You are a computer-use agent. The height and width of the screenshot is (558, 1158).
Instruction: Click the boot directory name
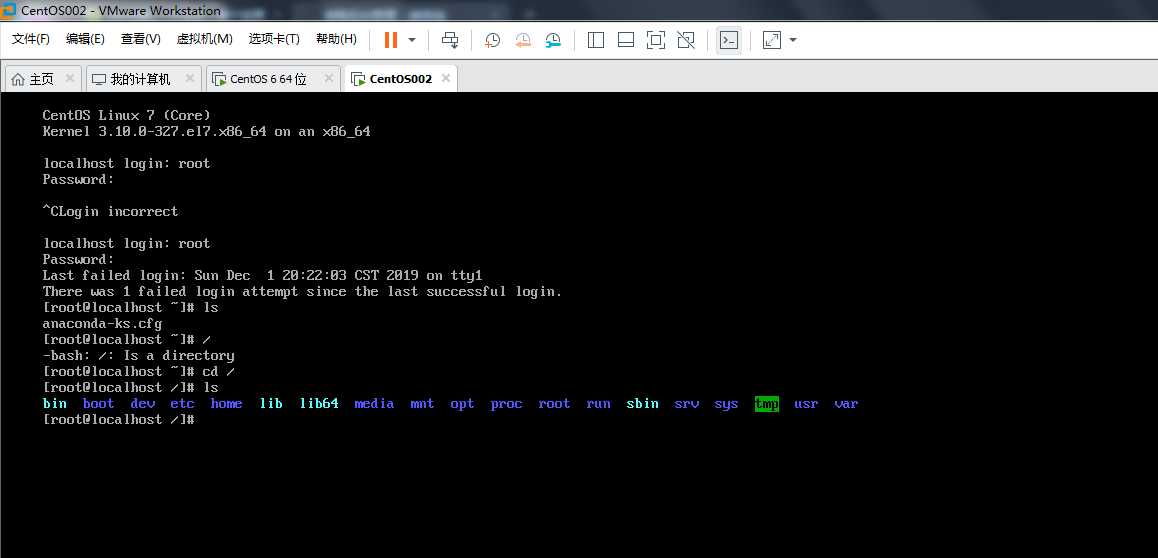98,404
